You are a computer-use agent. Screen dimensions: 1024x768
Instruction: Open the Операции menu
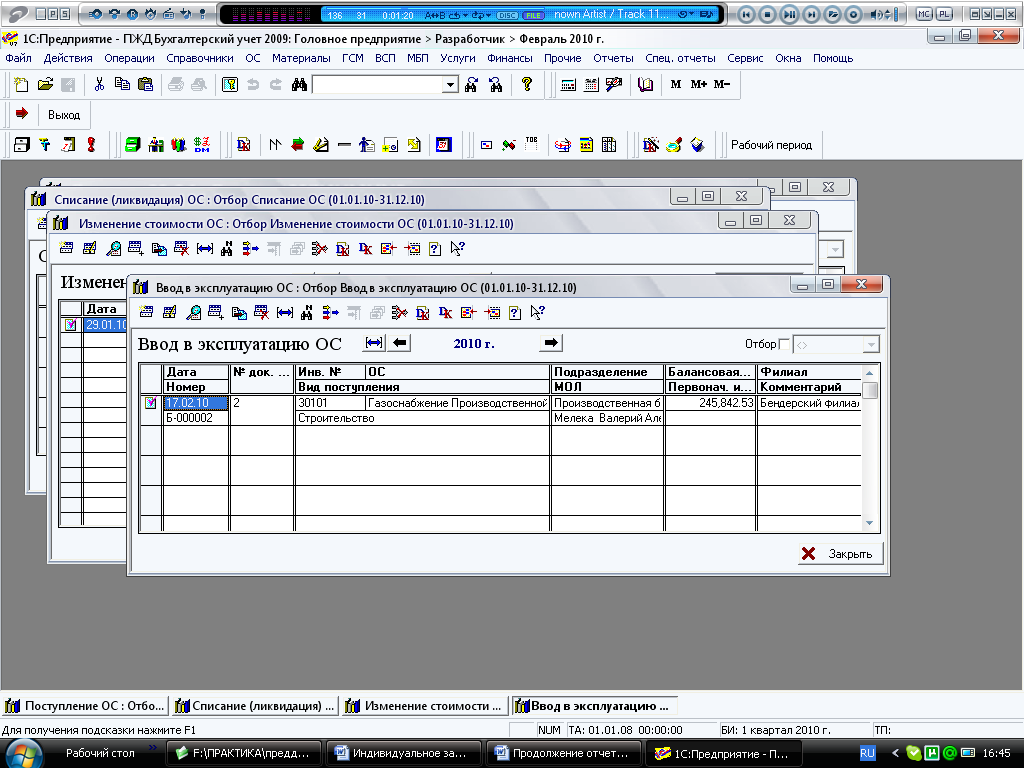pyautogui.click(x=129, y=58)
